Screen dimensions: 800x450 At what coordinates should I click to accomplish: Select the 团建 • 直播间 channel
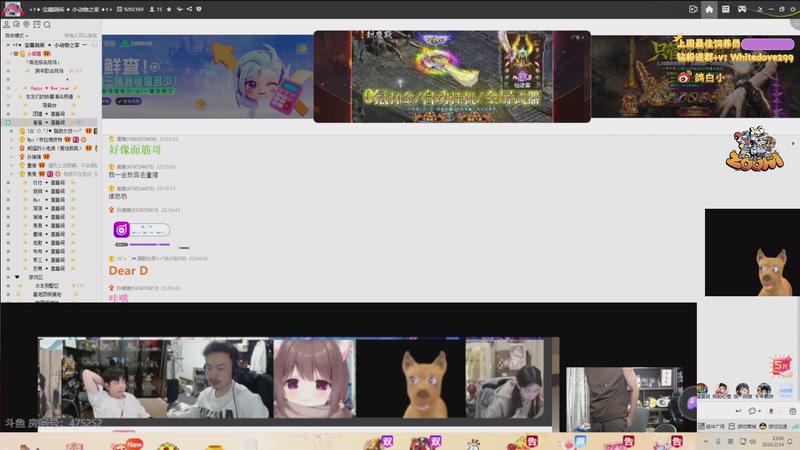point(48,114)
